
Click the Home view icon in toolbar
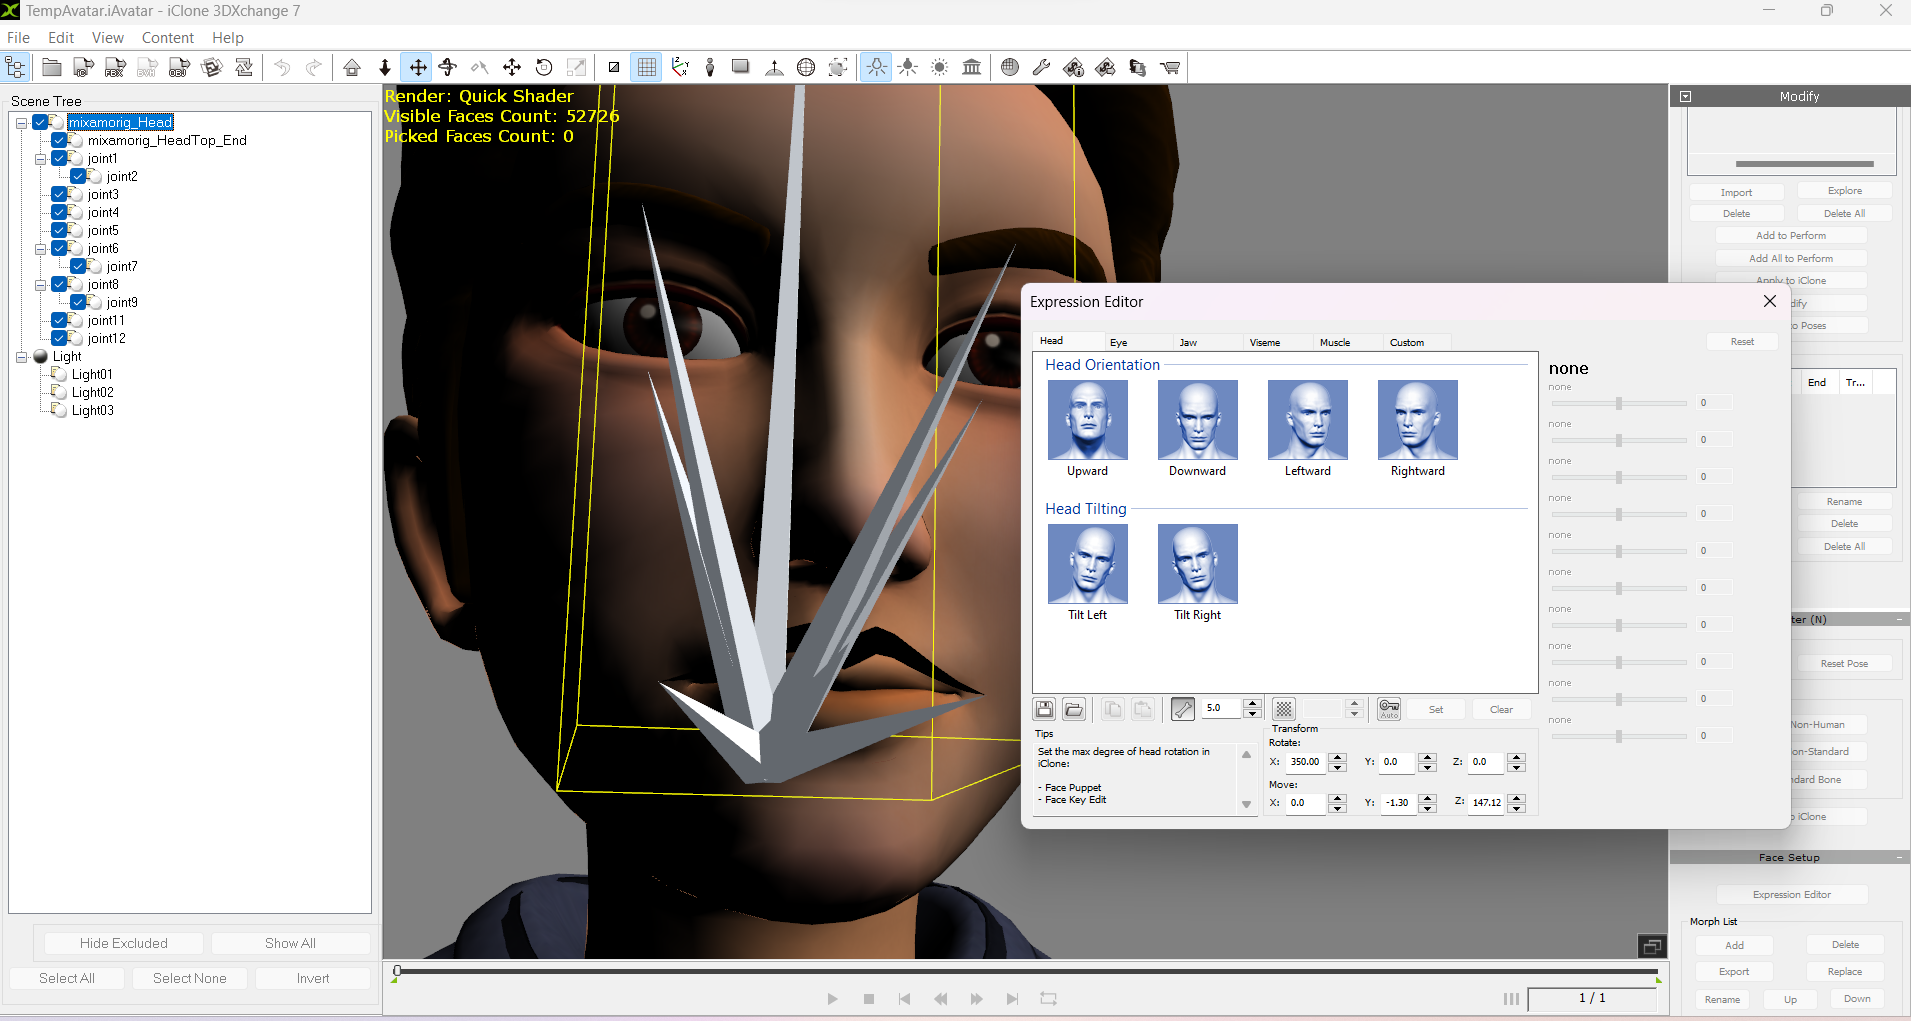coord(352,68)
